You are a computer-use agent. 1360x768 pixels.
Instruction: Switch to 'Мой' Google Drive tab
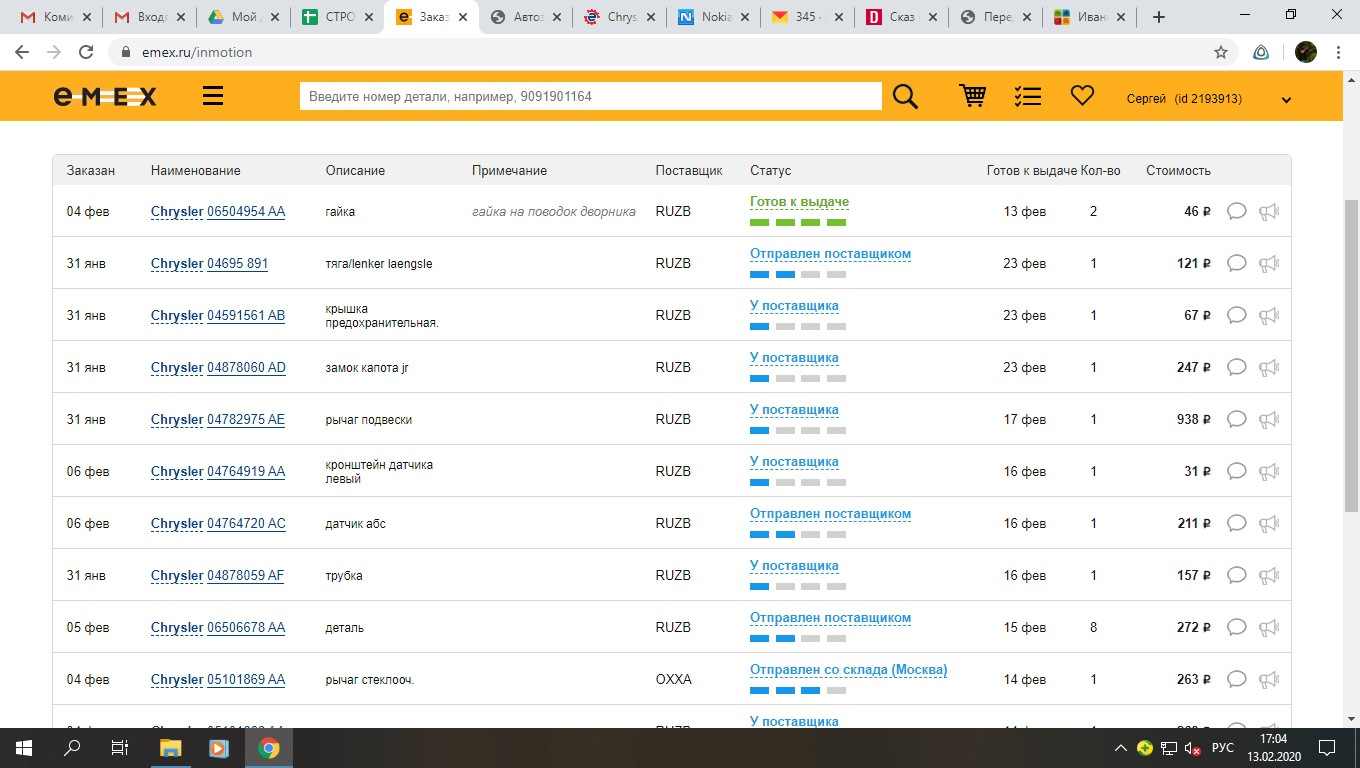point(242,17)
